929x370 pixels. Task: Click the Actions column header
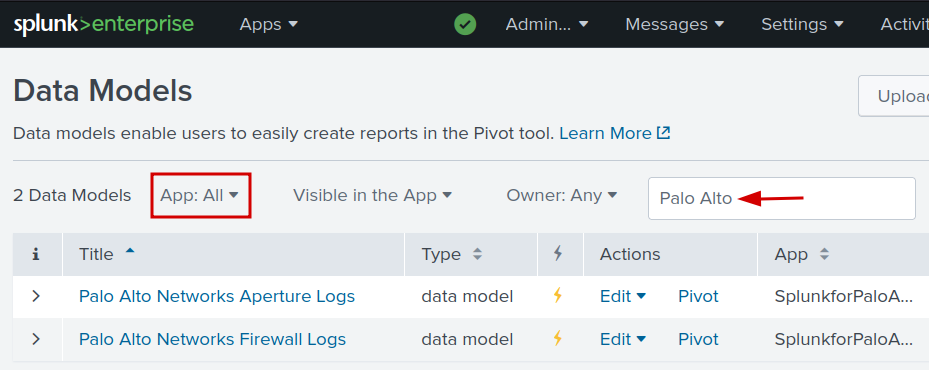coord(630,254)
